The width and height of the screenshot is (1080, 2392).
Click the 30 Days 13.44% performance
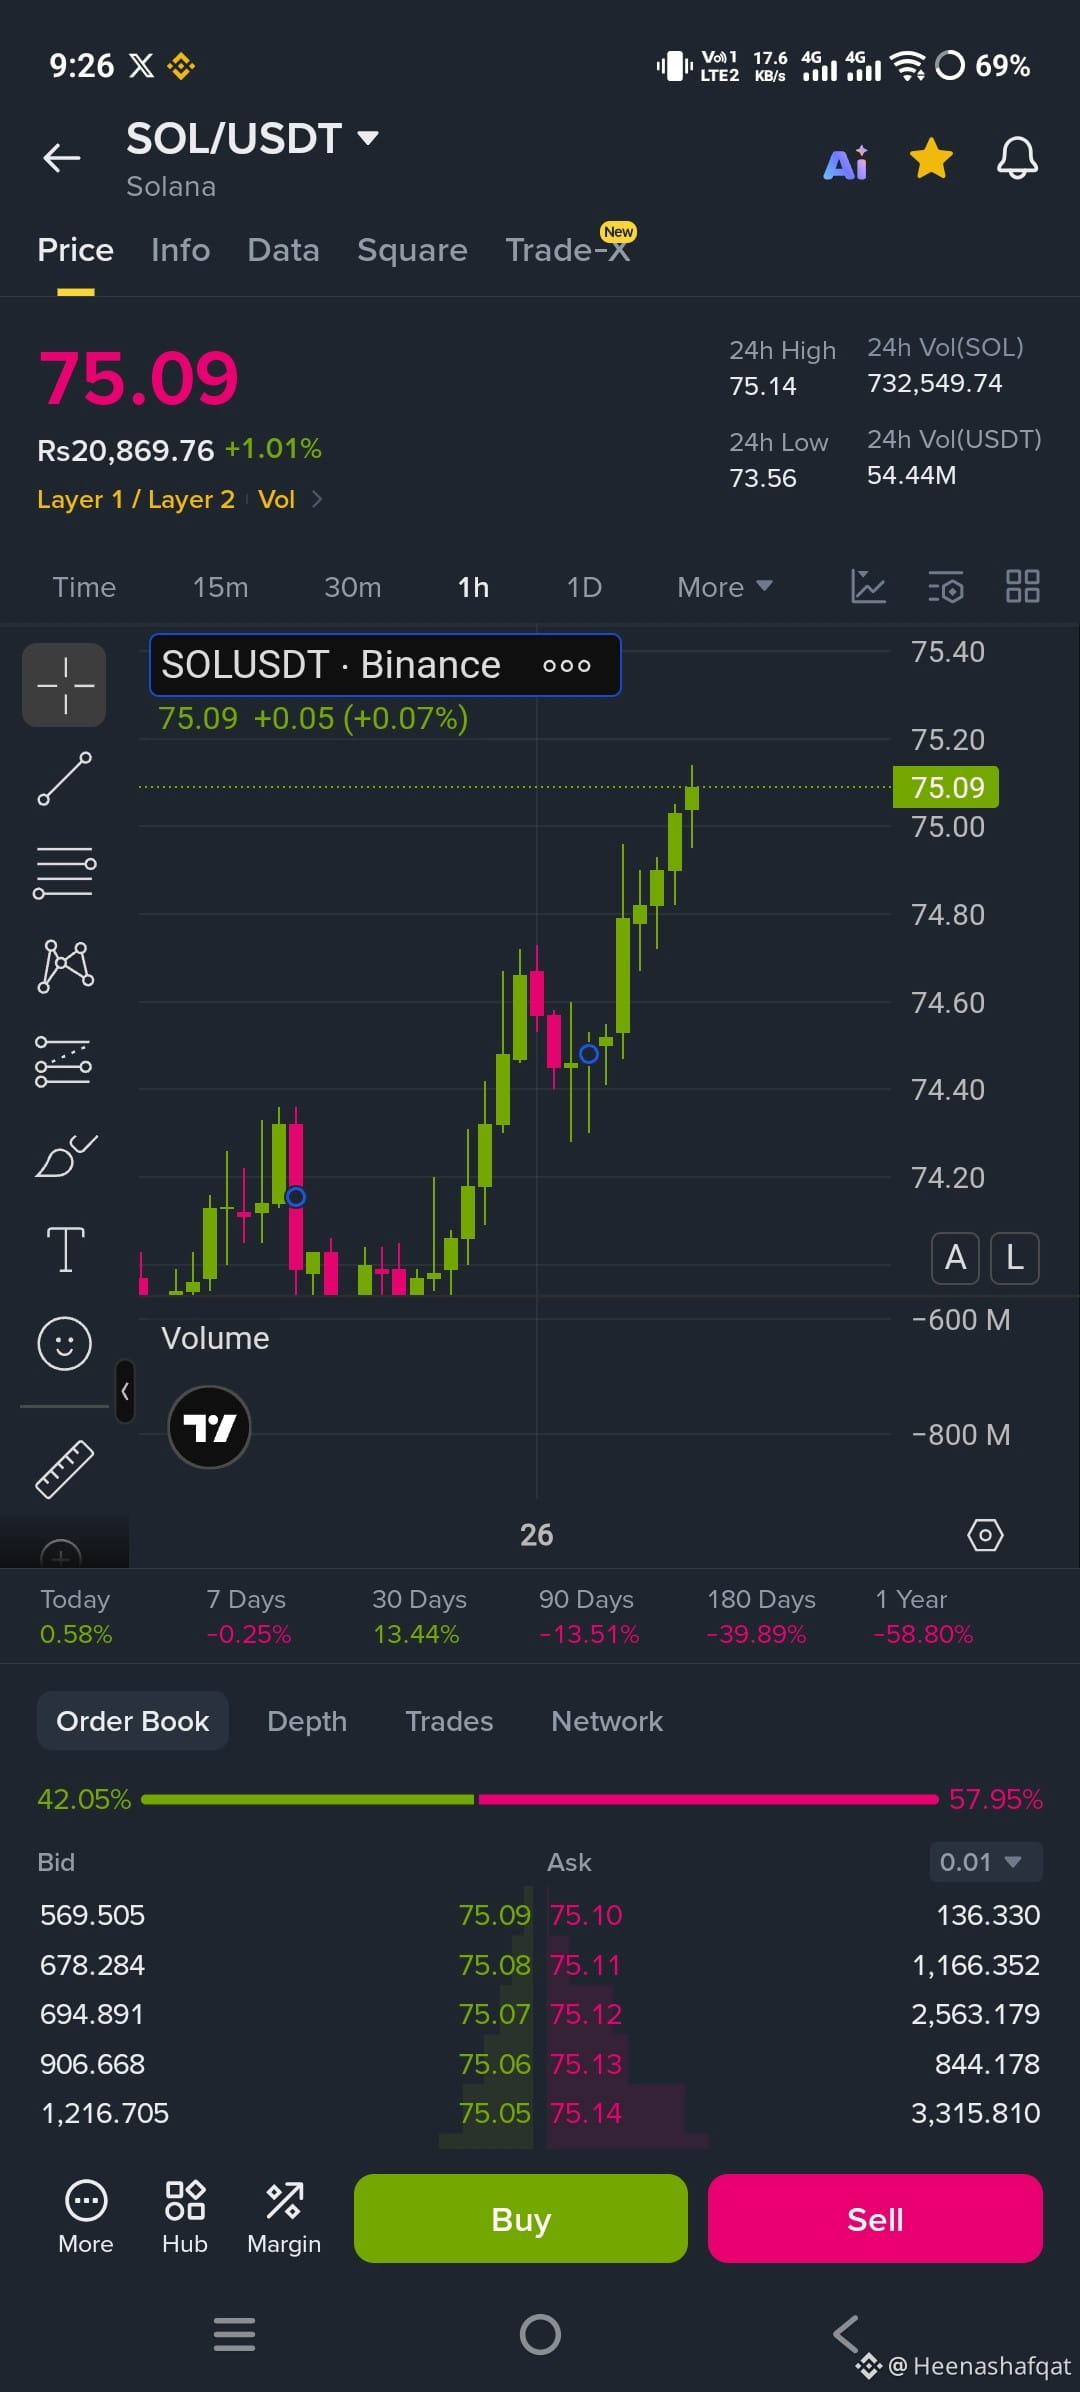(418, 1616)
